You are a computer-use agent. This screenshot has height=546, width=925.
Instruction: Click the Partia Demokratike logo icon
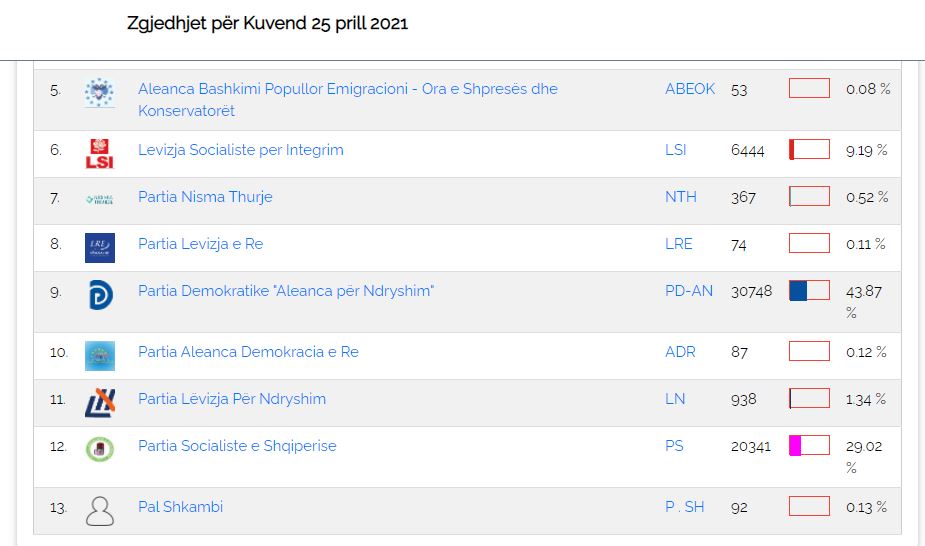click(x=99, y=295)
